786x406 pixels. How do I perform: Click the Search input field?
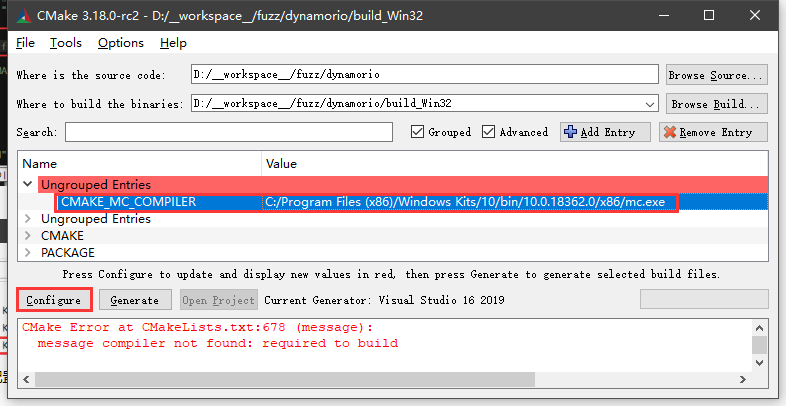pos(229,132)
